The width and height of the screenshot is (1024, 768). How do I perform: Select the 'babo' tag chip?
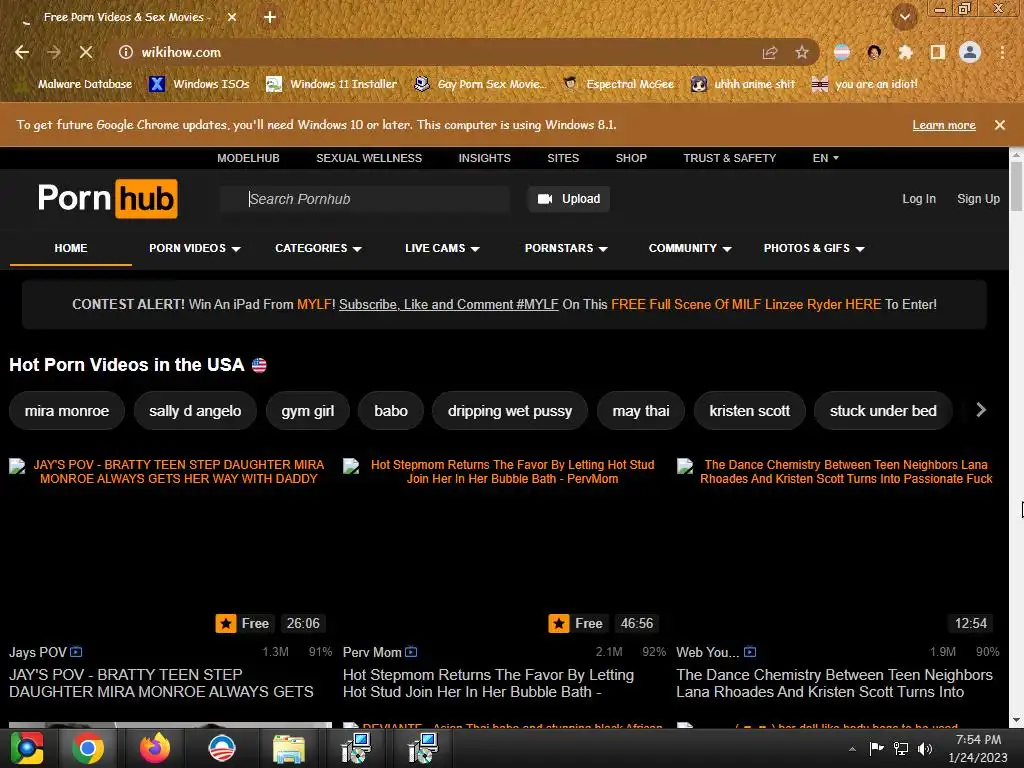coord(391,411)
